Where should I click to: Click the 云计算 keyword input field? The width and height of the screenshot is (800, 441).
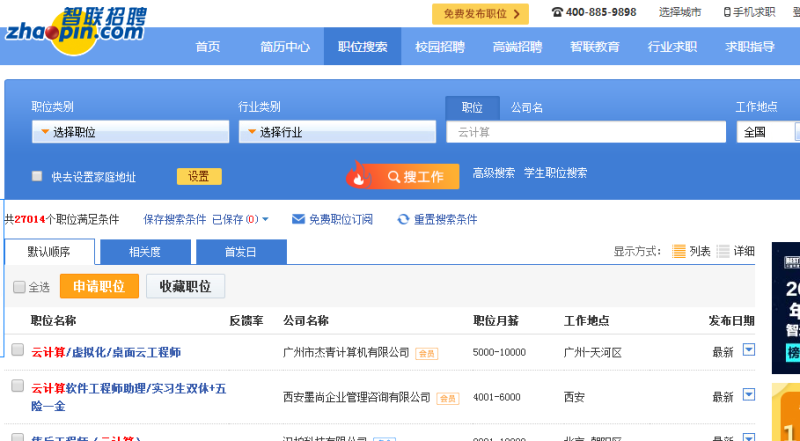point(586,132)
